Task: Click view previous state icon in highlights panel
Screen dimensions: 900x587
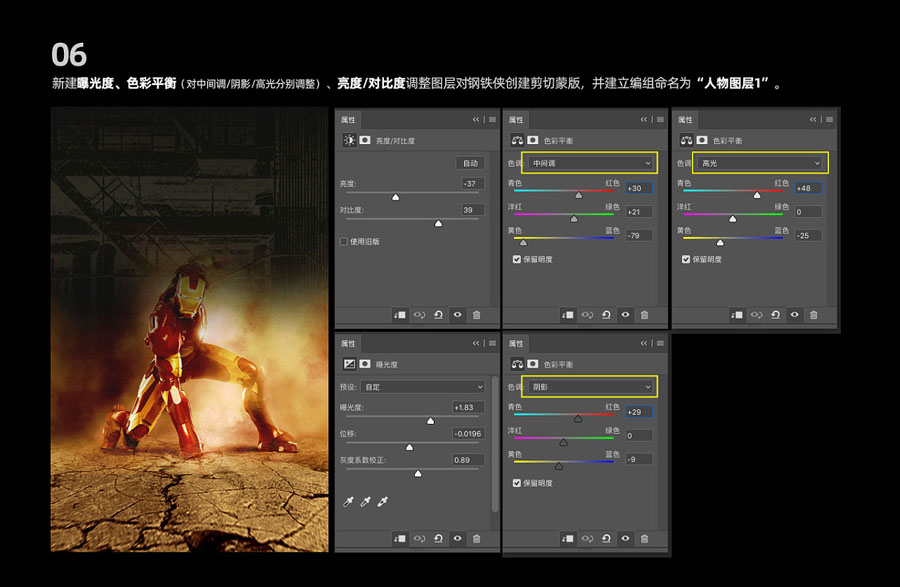Action: (x=757, y=314)
